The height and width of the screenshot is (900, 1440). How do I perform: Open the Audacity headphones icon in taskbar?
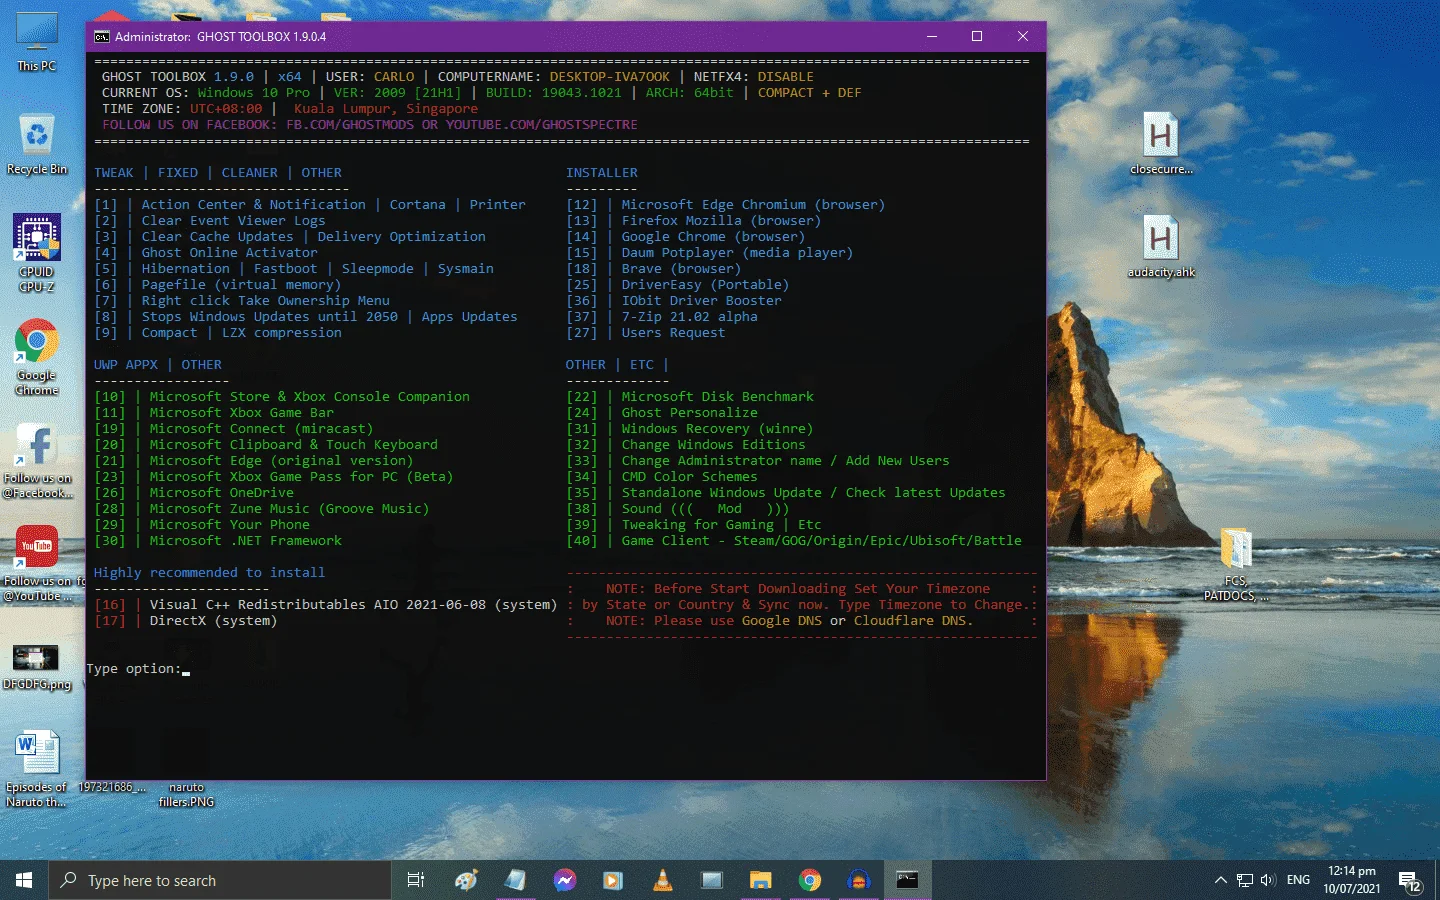[859, 880]
